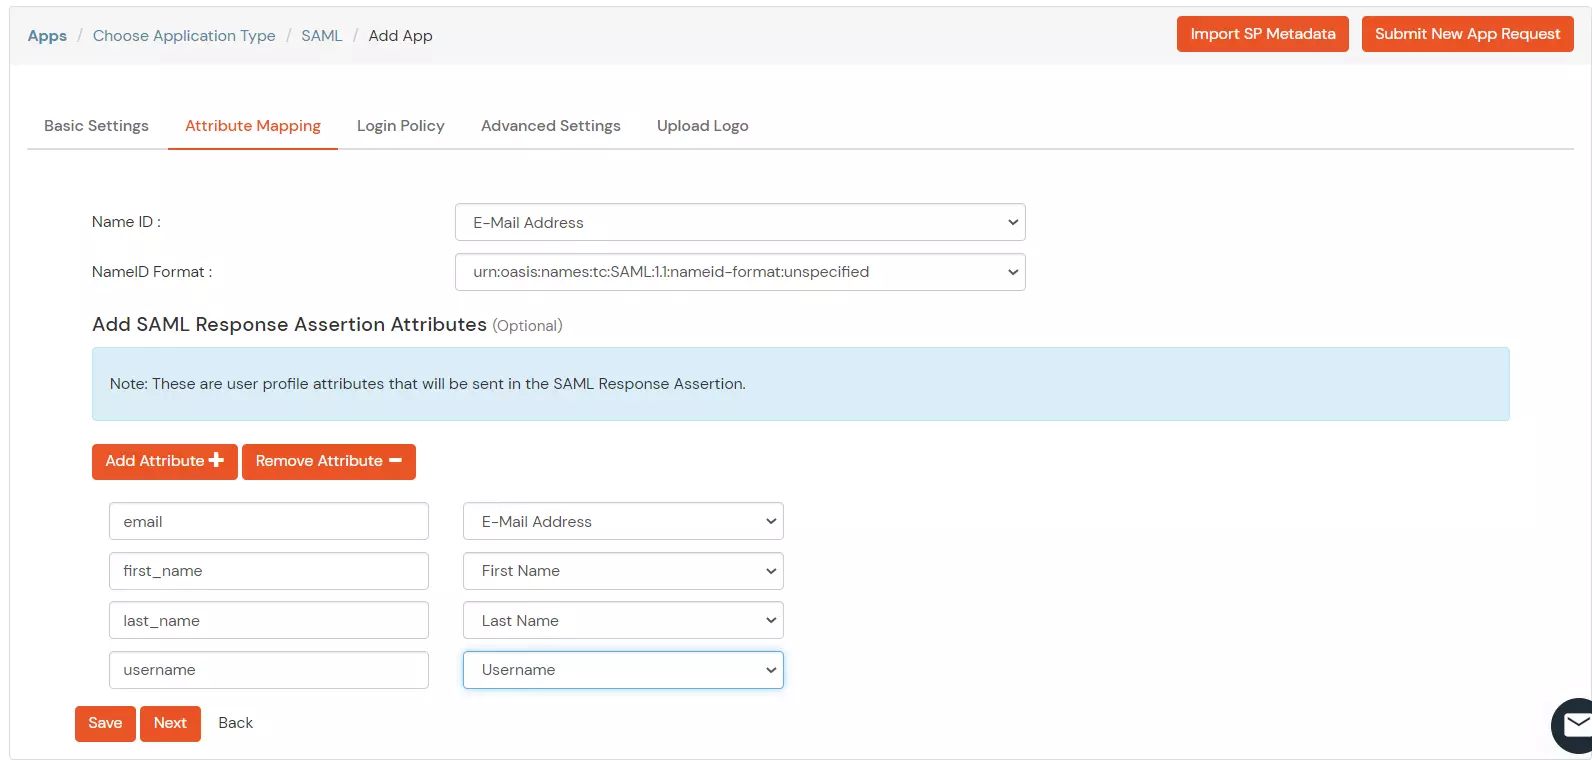Screen dimensions: 1592x760
Task: Click the Back link
Action: (235, 723)
